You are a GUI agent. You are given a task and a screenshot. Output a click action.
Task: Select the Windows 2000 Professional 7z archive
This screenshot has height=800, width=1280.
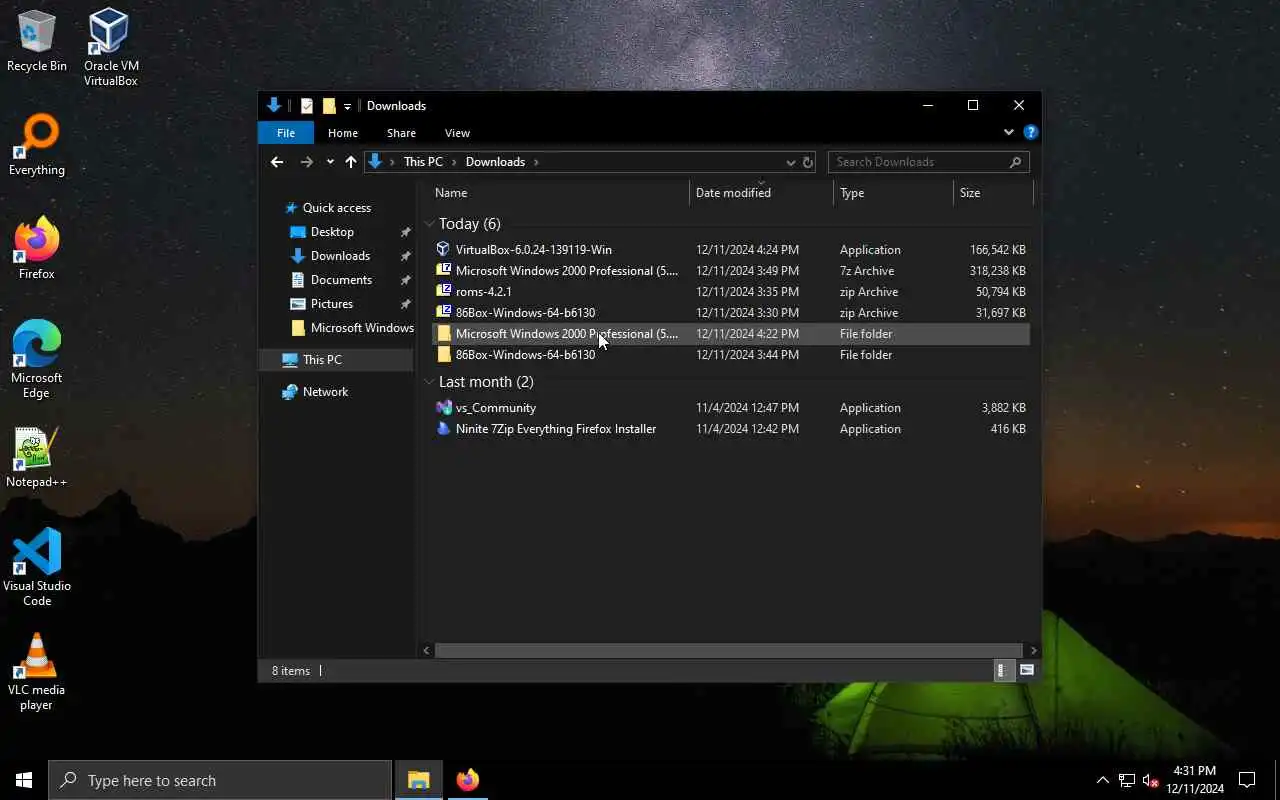pyautogui.click(x=730, y=271)
